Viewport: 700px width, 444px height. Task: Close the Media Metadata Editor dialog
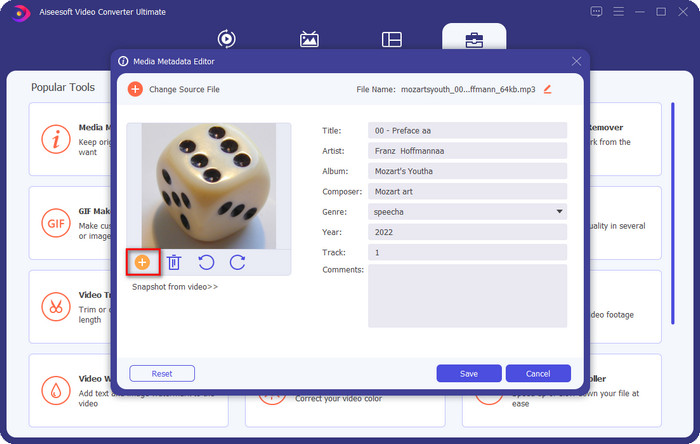pos(576,61)
